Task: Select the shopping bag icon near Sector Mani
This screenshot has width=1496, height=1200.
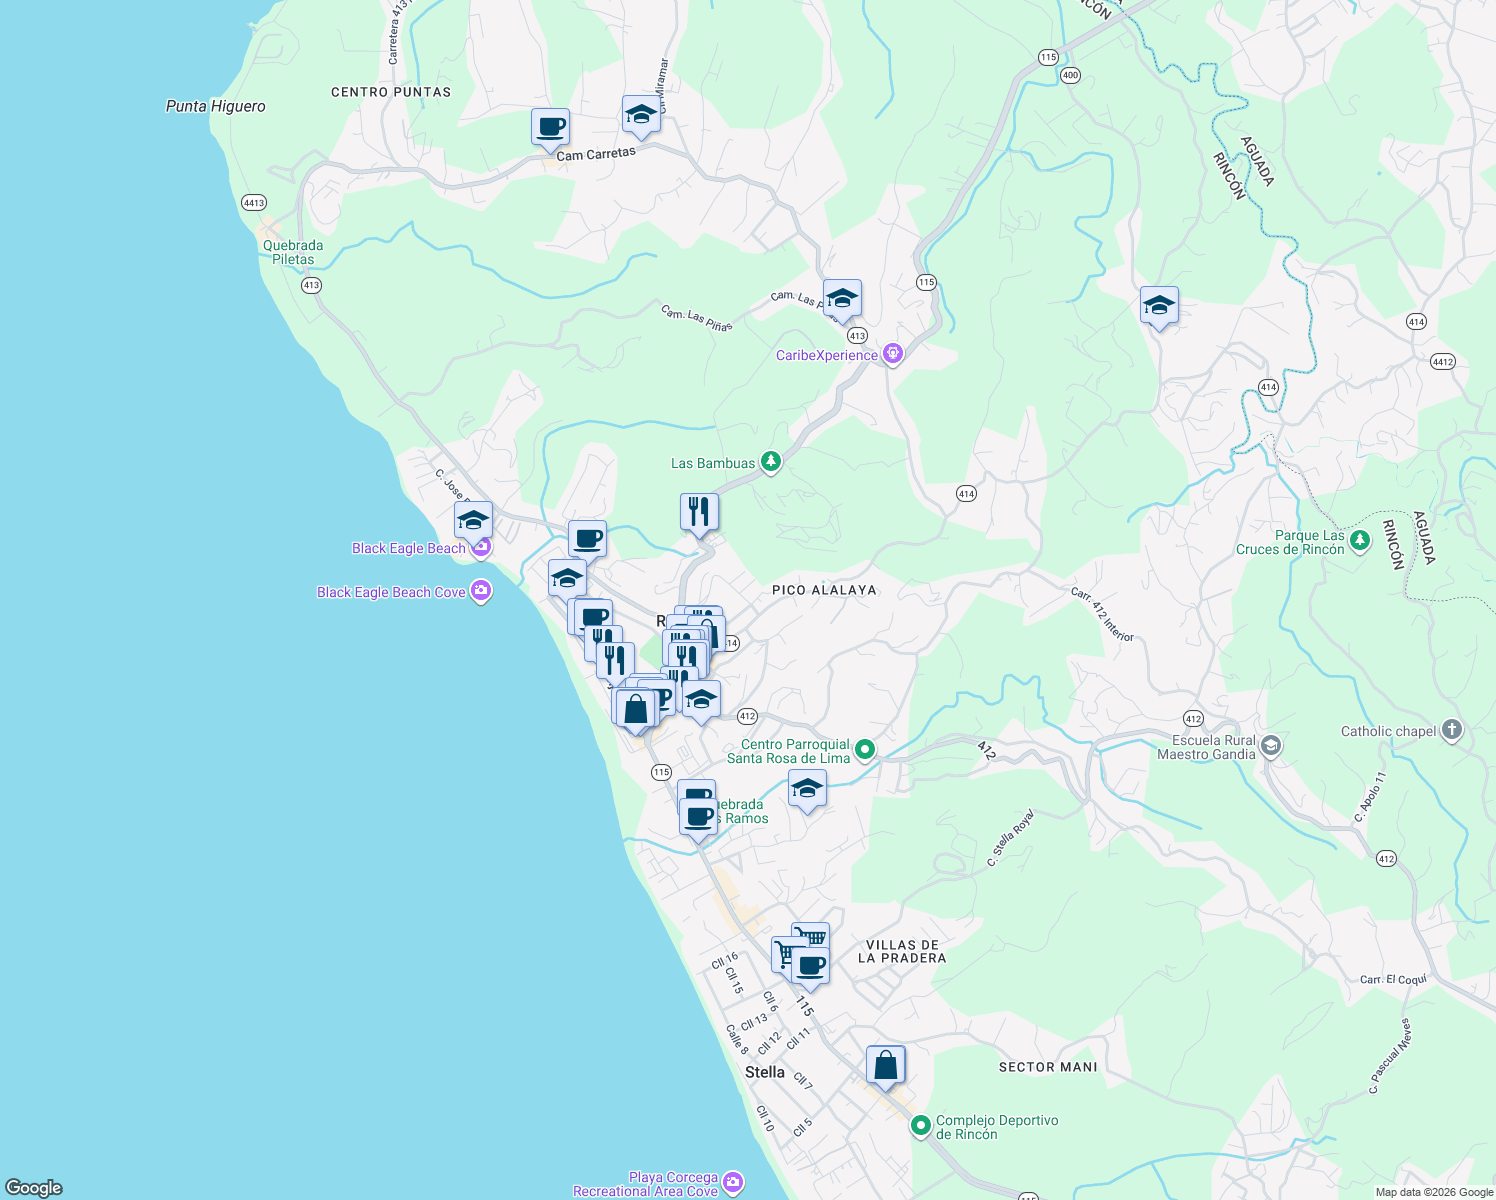Action: [x=885, y=1064]
